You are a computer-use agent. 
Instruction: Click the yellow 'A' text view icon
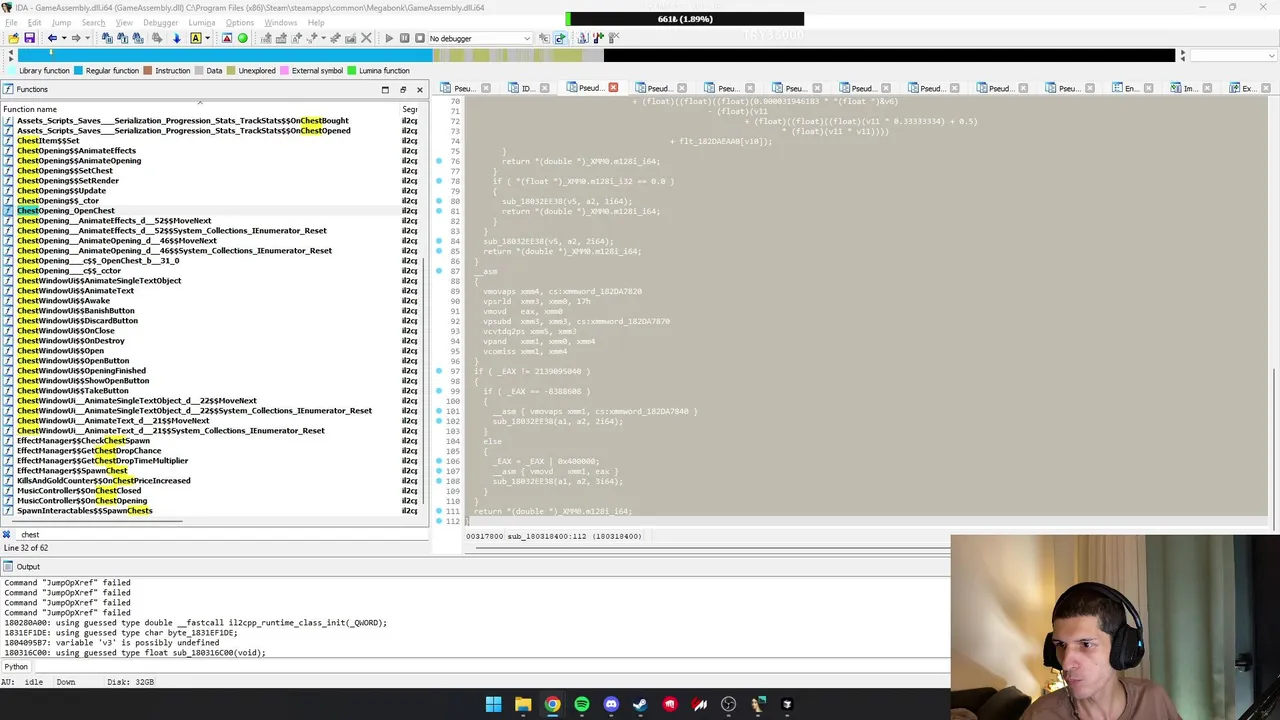pos(196,38)
